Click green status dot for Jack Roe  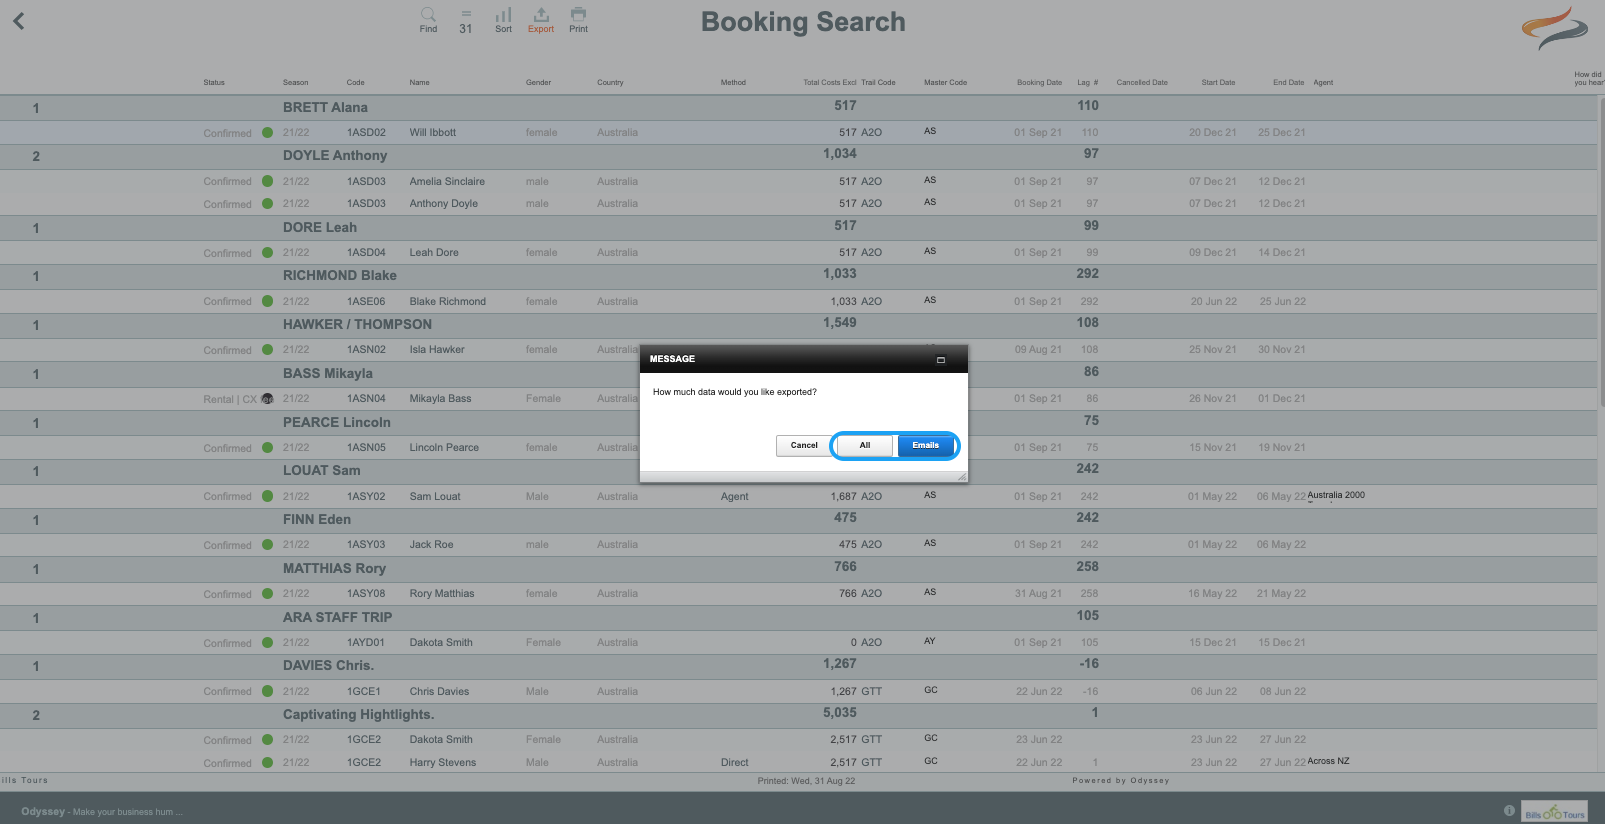pyautogui.click(x=267, y=545)
